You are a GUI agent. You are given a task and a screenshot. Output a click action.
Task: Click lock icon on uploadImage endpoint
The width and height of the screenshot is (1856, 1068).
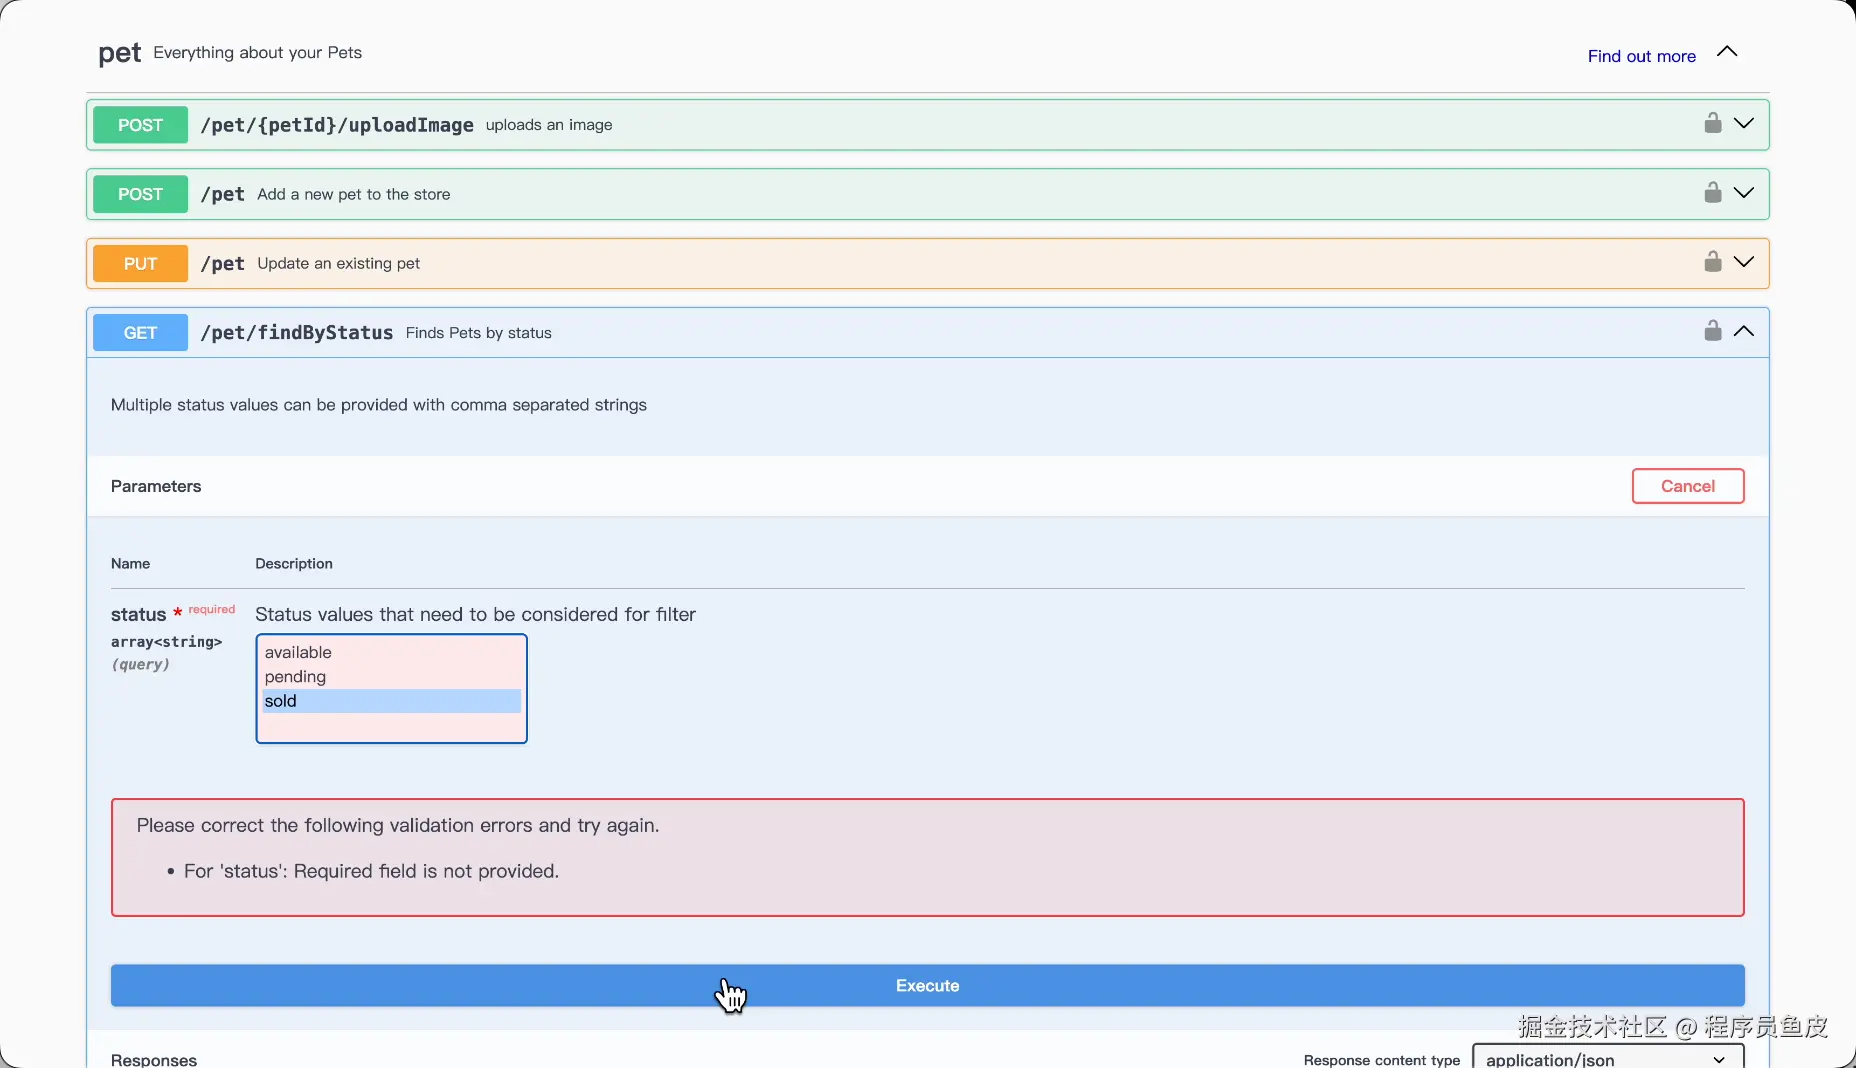[x=1712, y=123]
